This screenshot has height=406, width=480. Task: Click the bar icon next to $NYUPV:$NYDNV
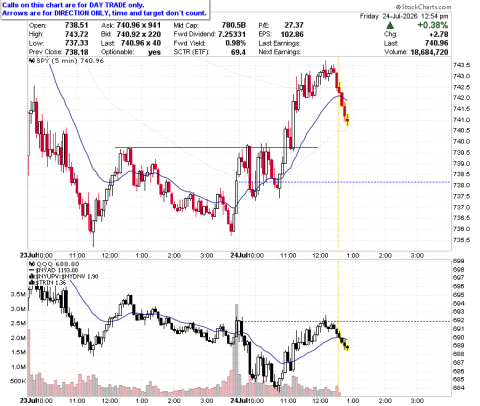32,276
